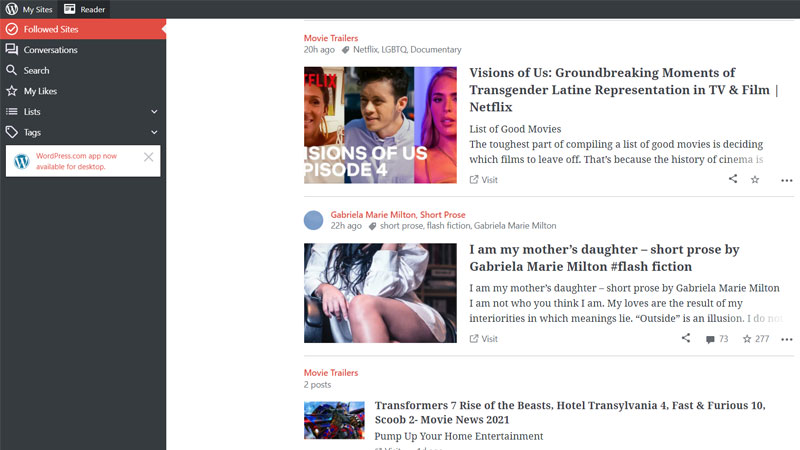Expand the Lists section chevron
The height and width of the screenshot is (450, 800).
(154, 112)
